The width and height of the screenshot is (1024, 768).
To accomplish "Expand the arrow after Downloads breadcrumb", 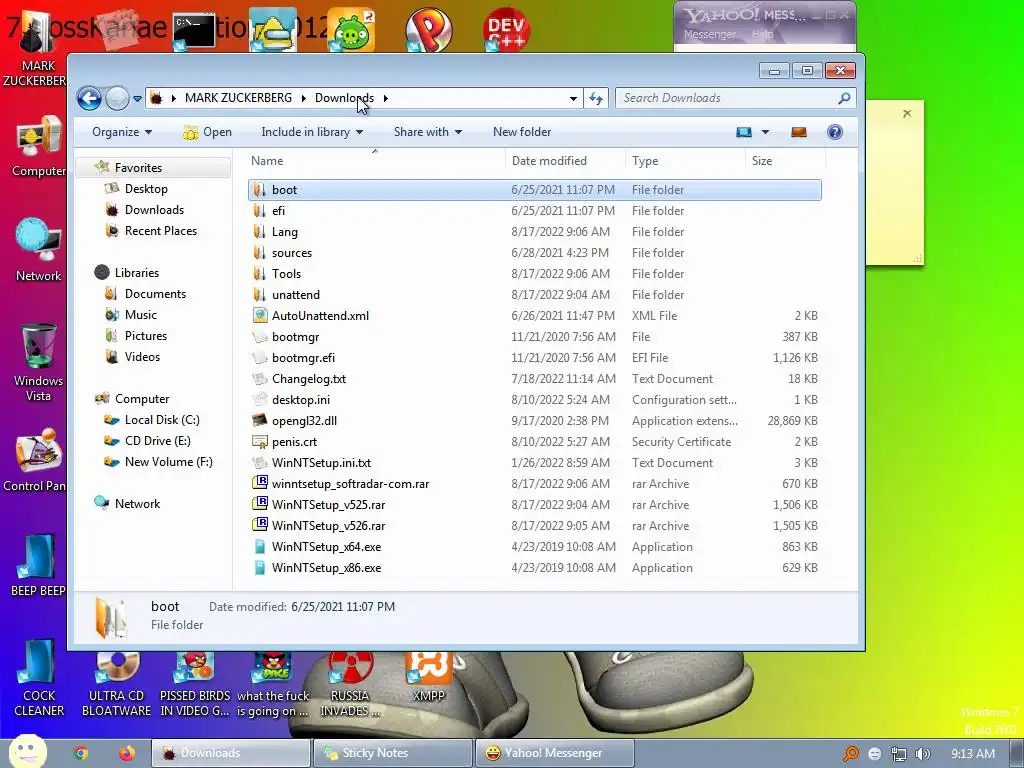I will 385,98.
